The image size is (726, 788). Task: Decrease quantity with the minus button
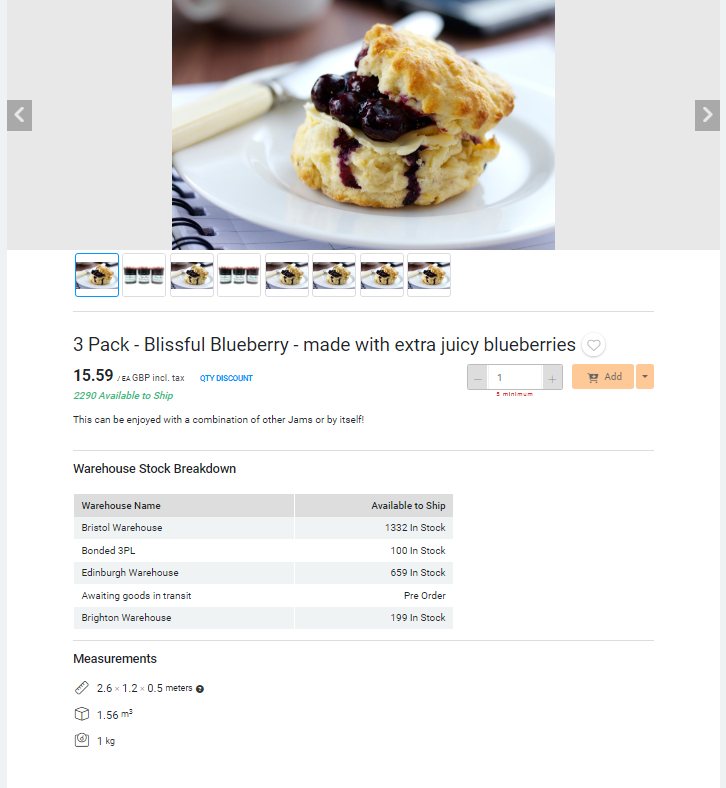[478, 377]
